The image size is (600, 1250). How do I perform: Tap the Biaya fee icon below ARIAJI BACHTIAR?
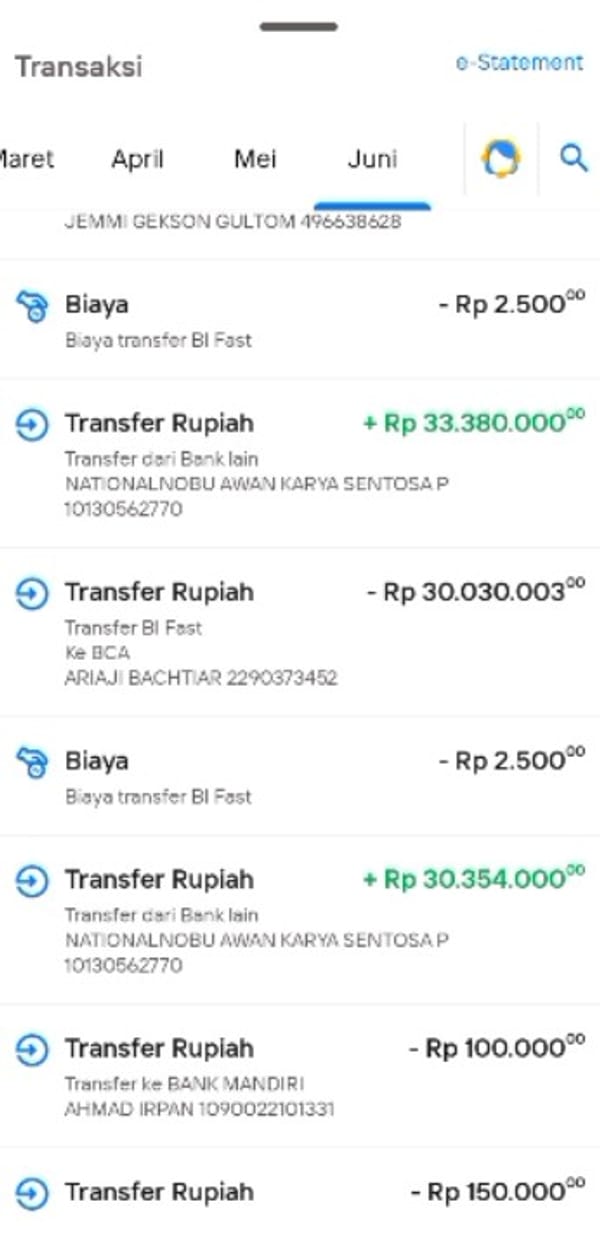(32, 762)
